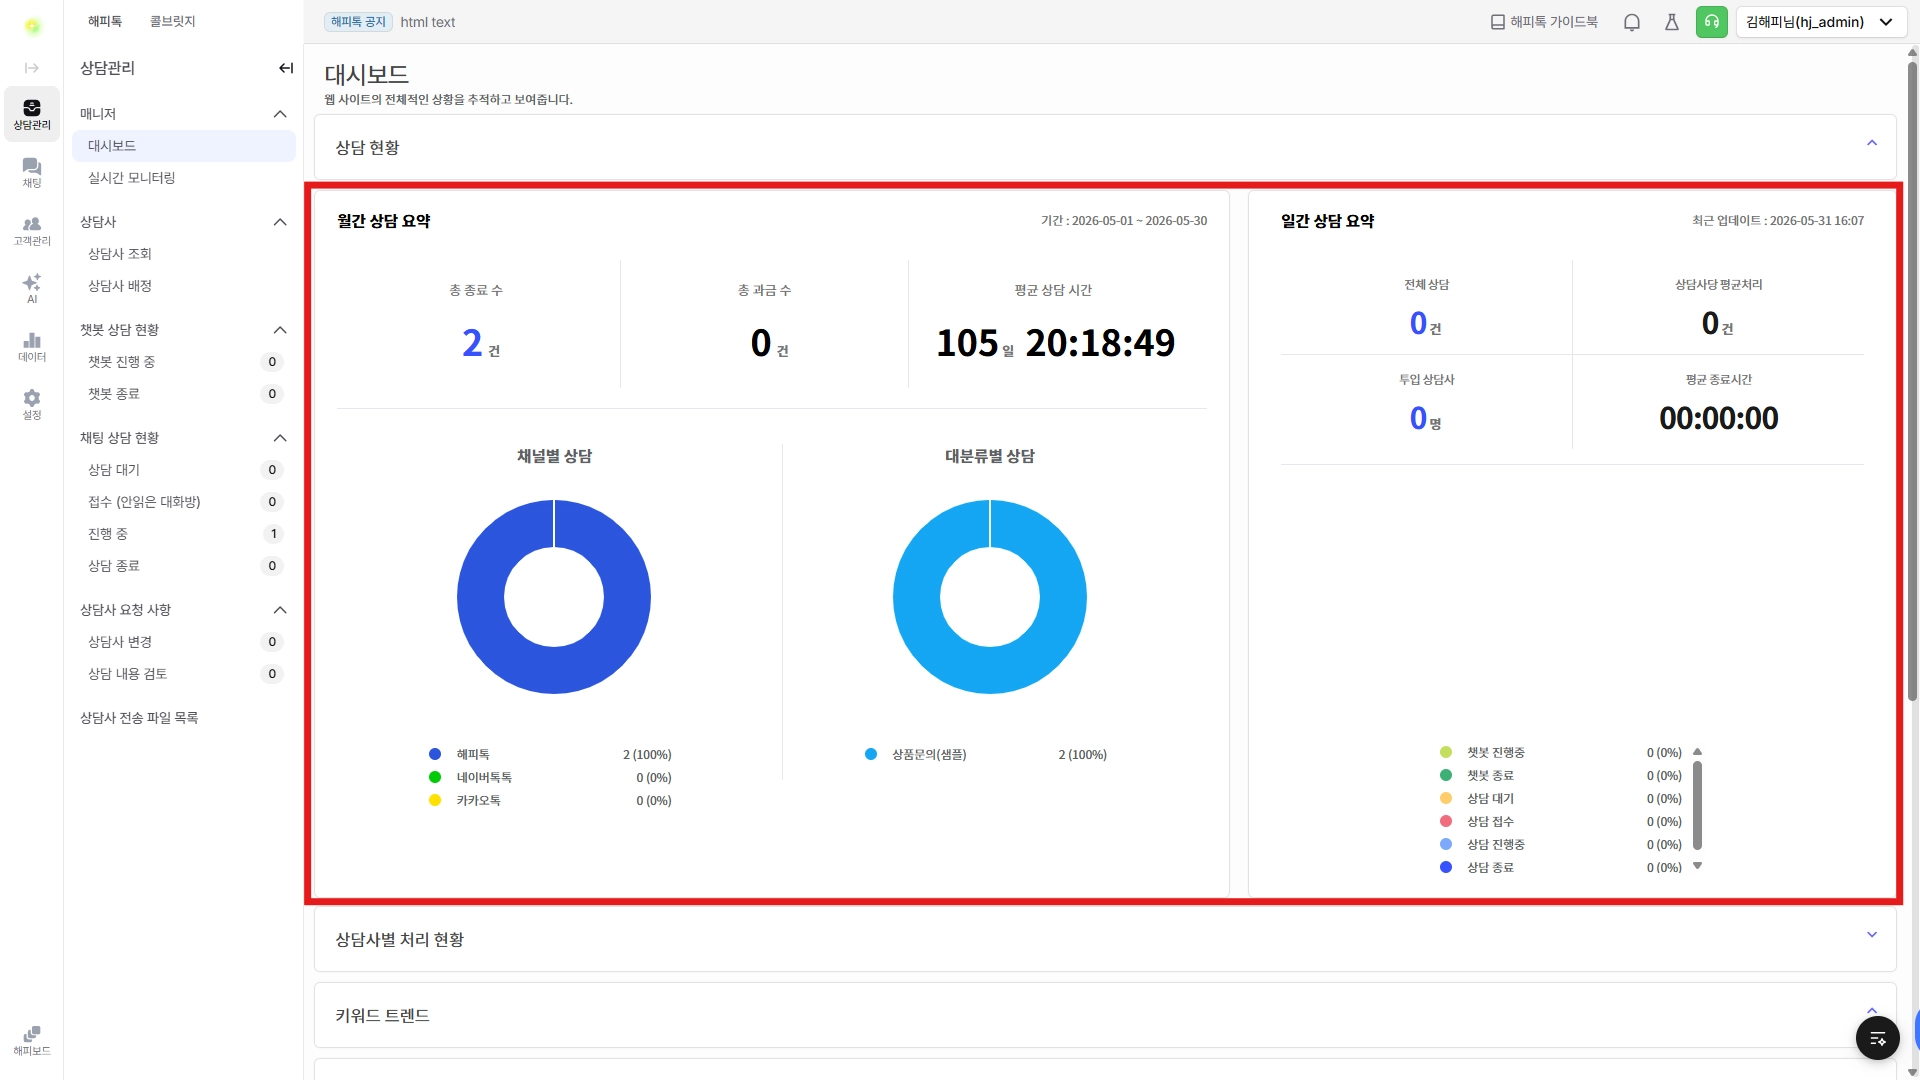
Task: Collapse the 챗봇 상담 현황 group
Action: (x=280, y=330)
